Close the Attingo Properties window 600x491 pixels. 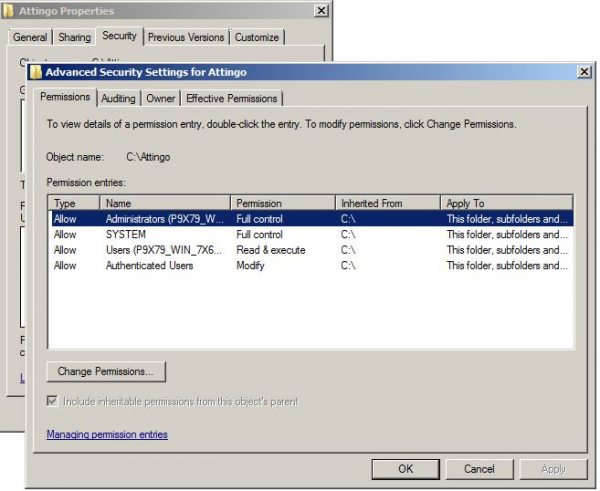(x=321, y=9)
